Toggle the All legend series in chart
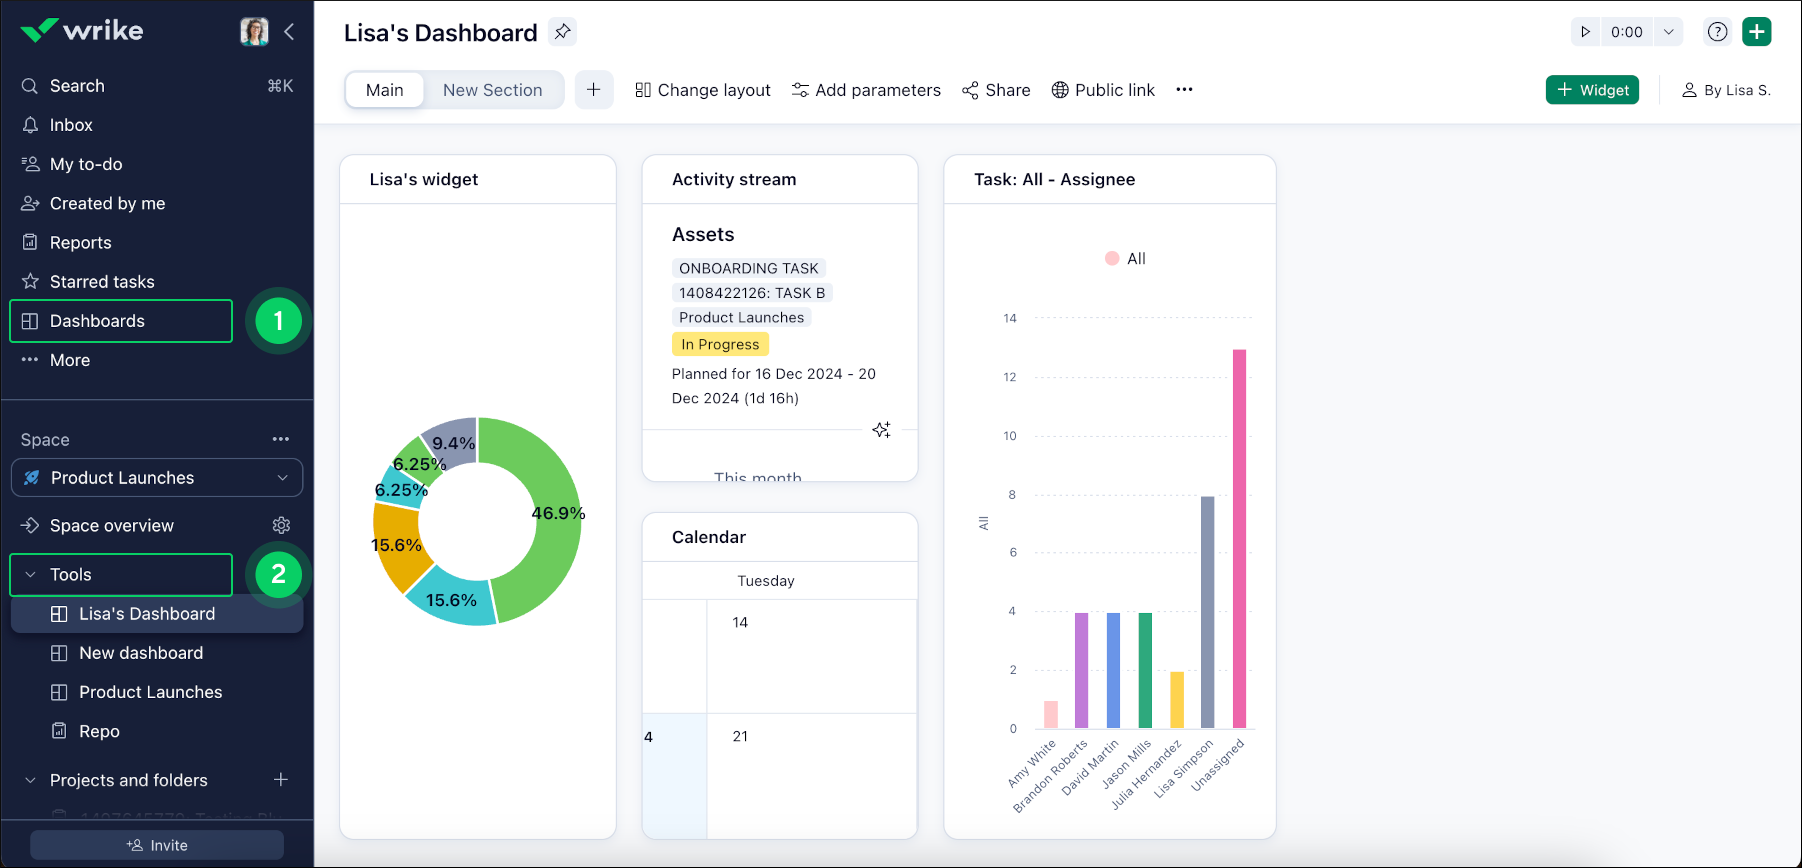1802x868 pixels. [1125, 259]
